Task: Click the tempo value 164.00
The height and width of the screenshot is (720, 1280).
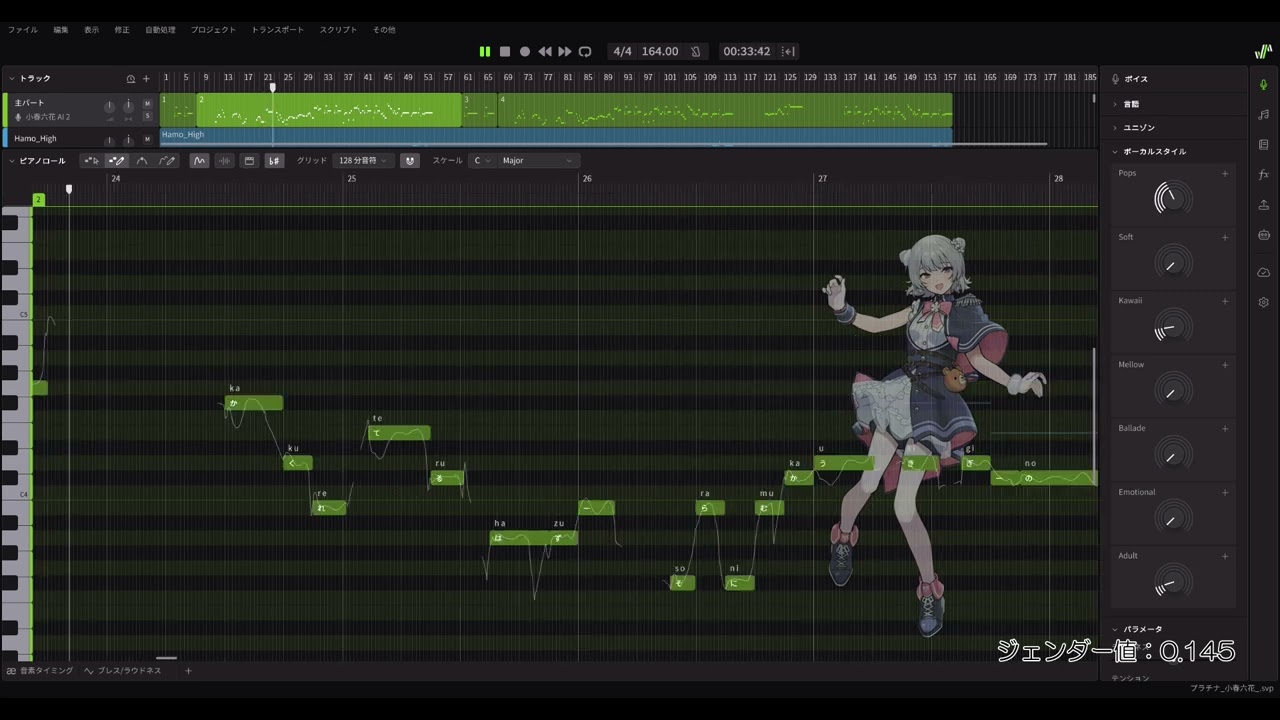Action: [660, 51]
